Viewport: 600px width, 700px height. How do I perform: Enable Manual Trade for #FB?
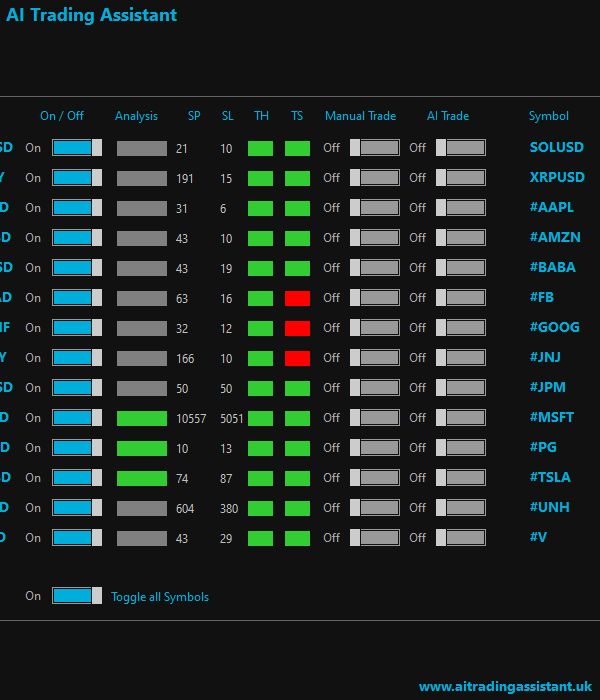tap(375, 298)
